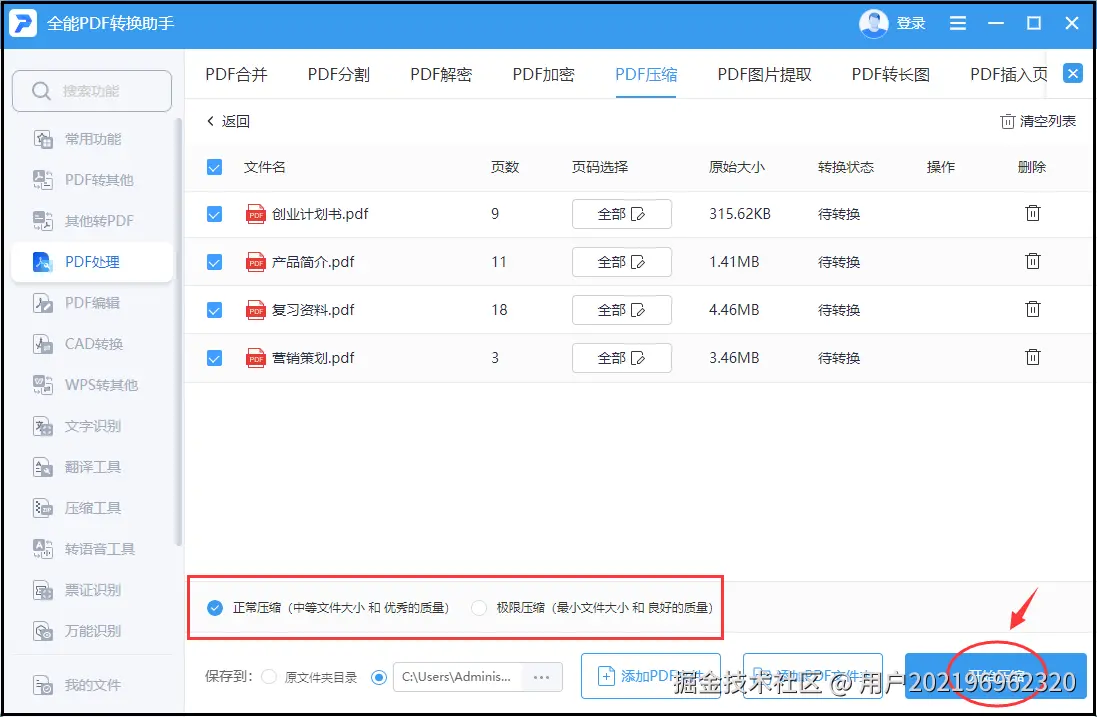Open page selection 全部 for 创业计划书.pdf
1097x717 pixels.
621,214
